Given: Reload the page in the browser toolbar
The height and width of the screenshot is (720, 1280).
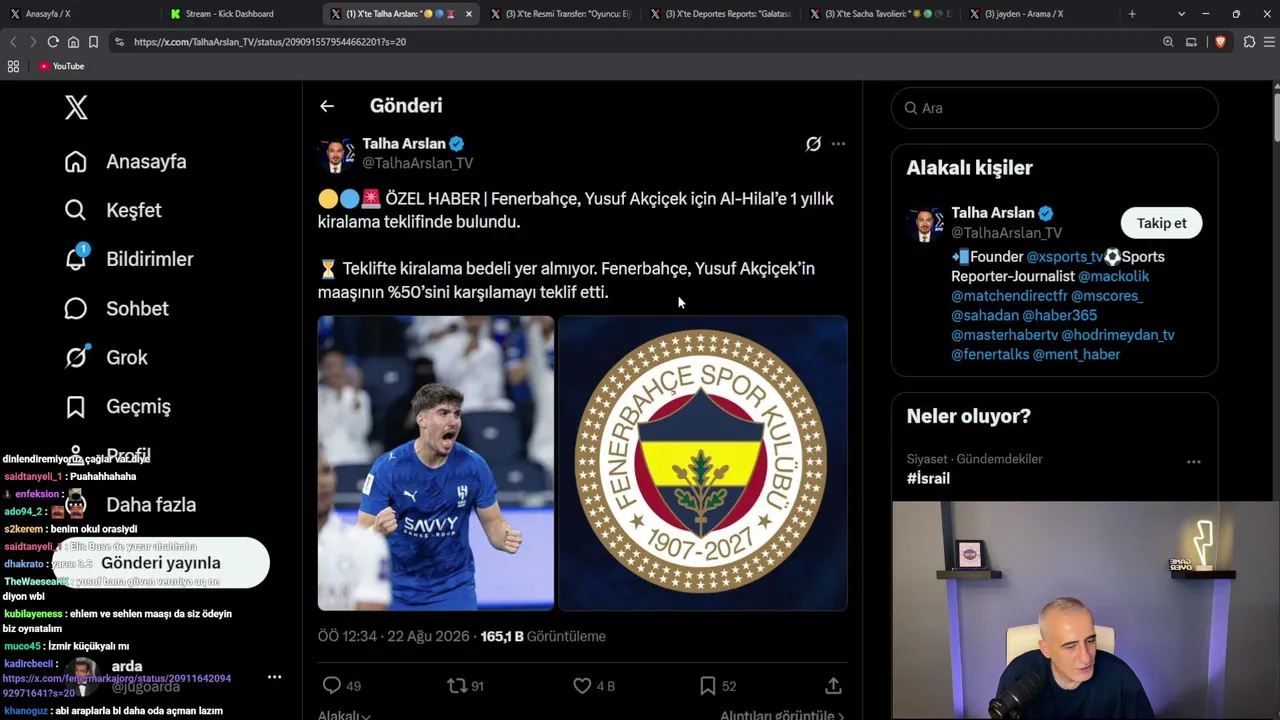Looking at the screenshot, I should pyautogui.click(x=53, y=42).
